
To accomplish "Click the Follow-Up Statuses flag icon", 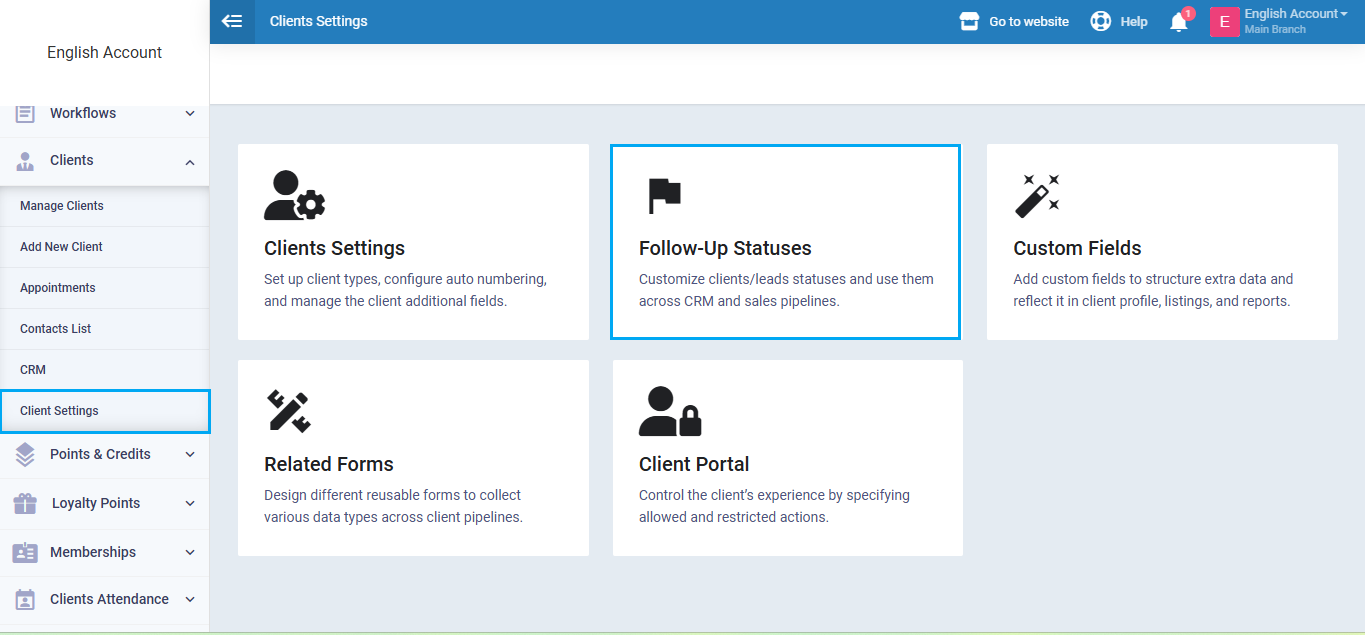I will coord(664,195).
